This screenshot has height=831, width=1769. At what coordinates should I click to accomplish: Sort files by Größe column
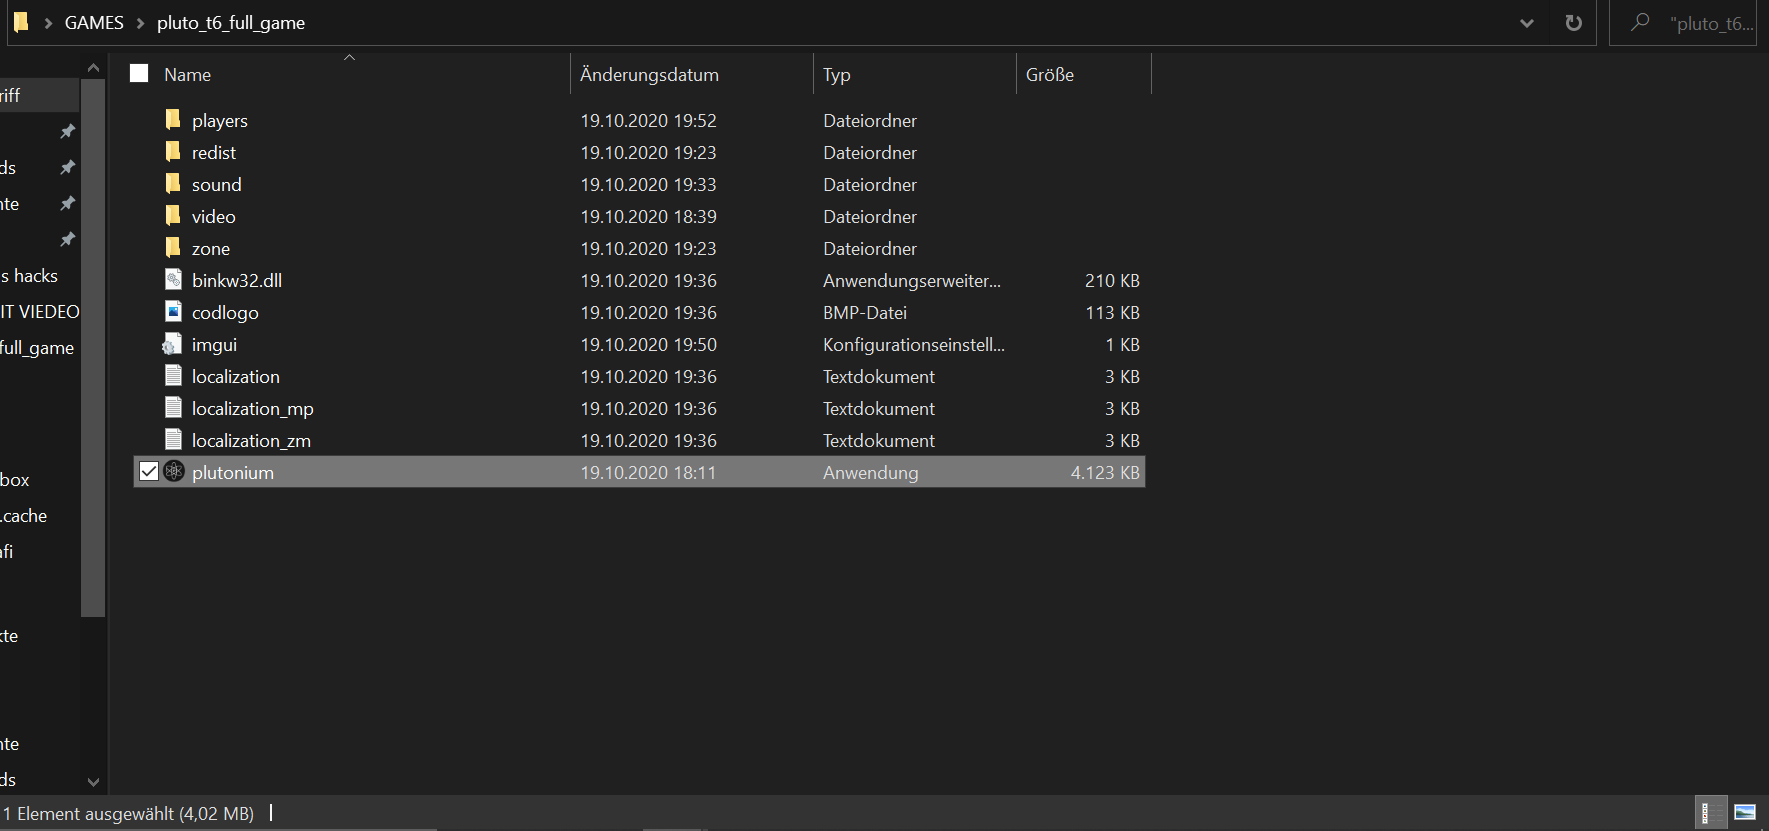pyautogui.click(x=1050, y=75)
